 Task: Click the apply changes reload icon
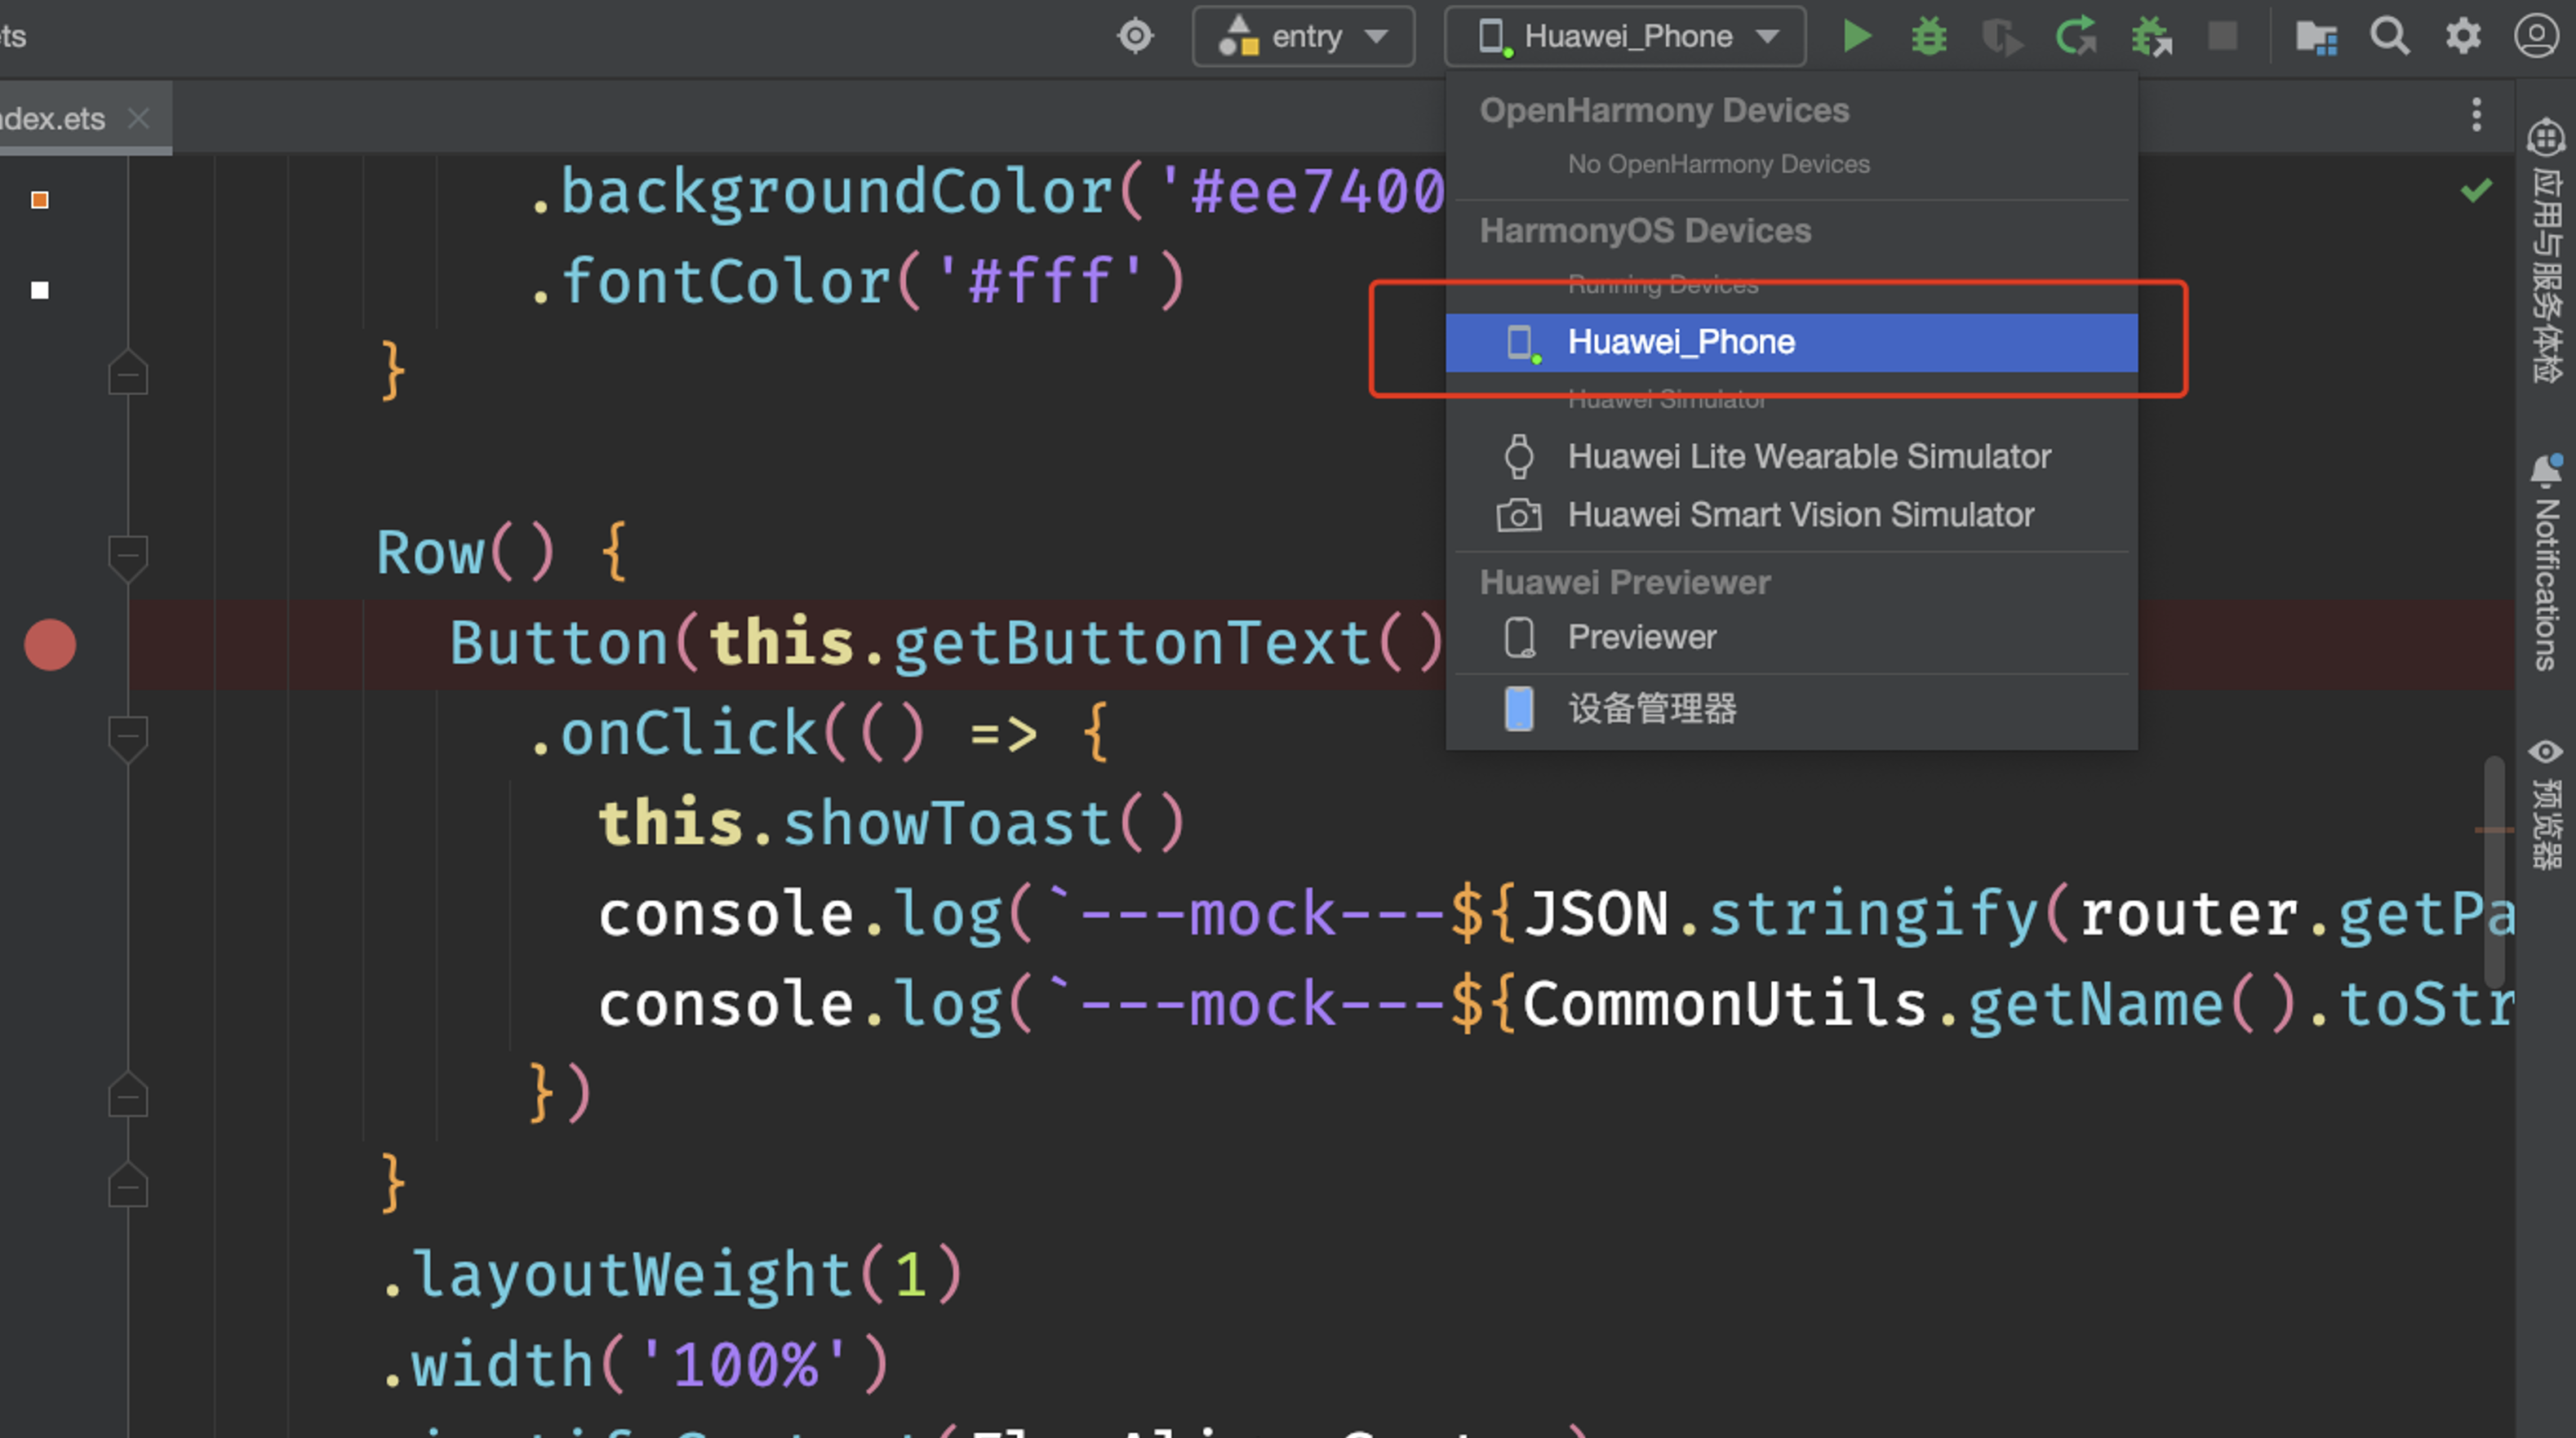coord(2076,36)
